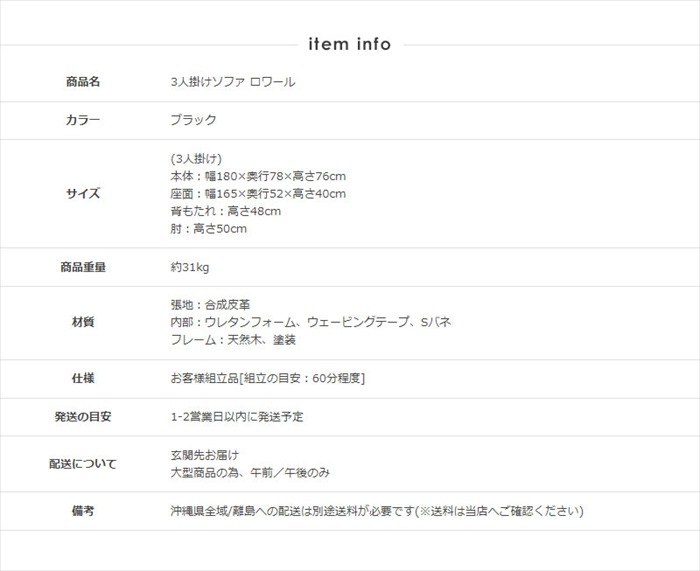Select the 約31kg weight value
Image resolution: width=700 pixels, height=571 pixels.
tap(190, 267)
